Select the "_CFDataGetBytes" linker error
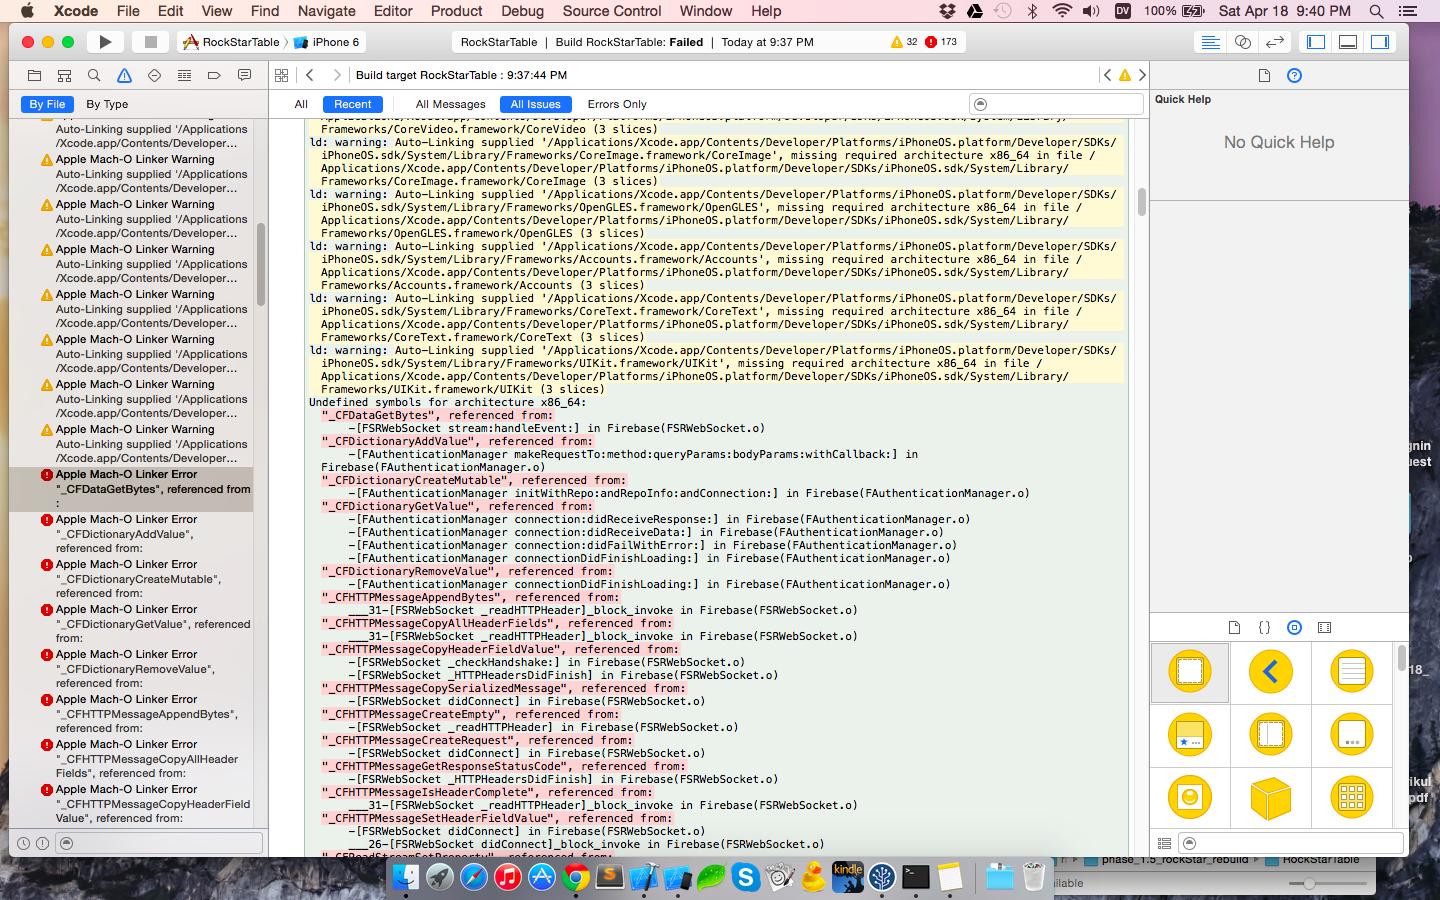 [x=132, y=489]
